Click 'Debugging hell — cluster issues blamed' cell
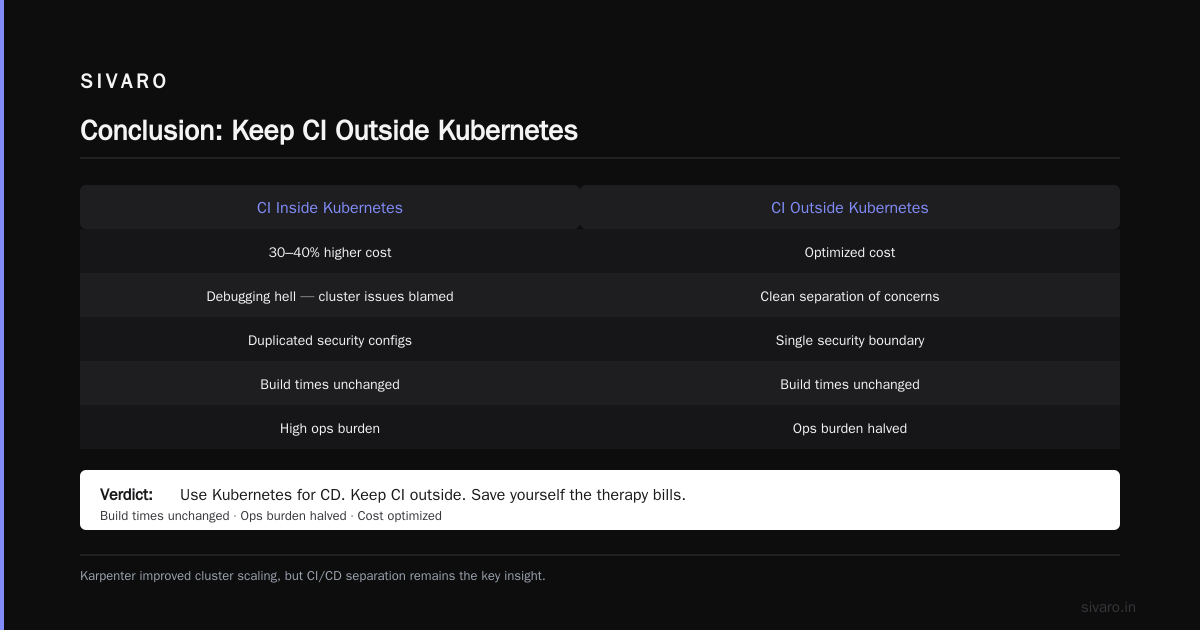1200x630 pixels. pyautogui.click(x=330, y=296)
